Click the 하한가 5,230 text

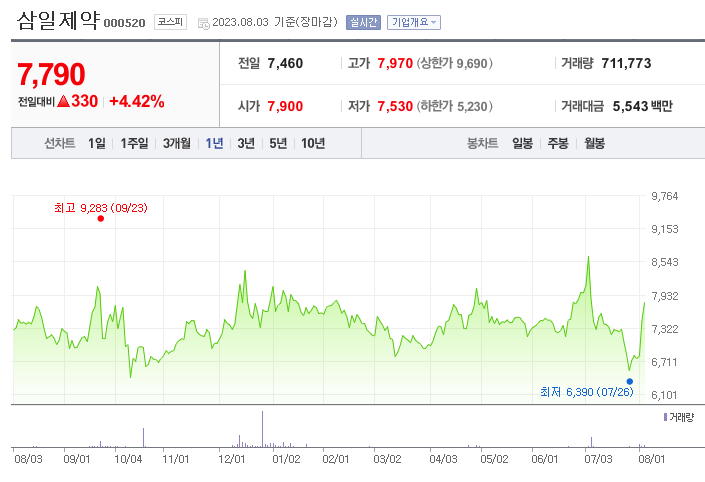[454, 107]
